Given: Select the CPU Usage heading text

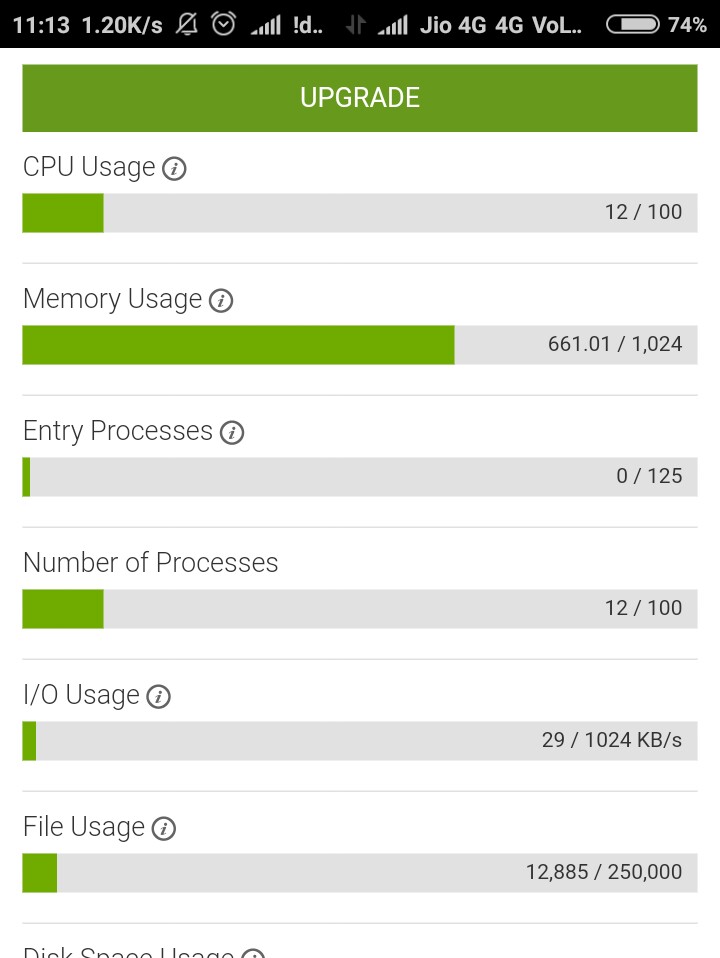Looking at the screenshot, I should 89,167.
